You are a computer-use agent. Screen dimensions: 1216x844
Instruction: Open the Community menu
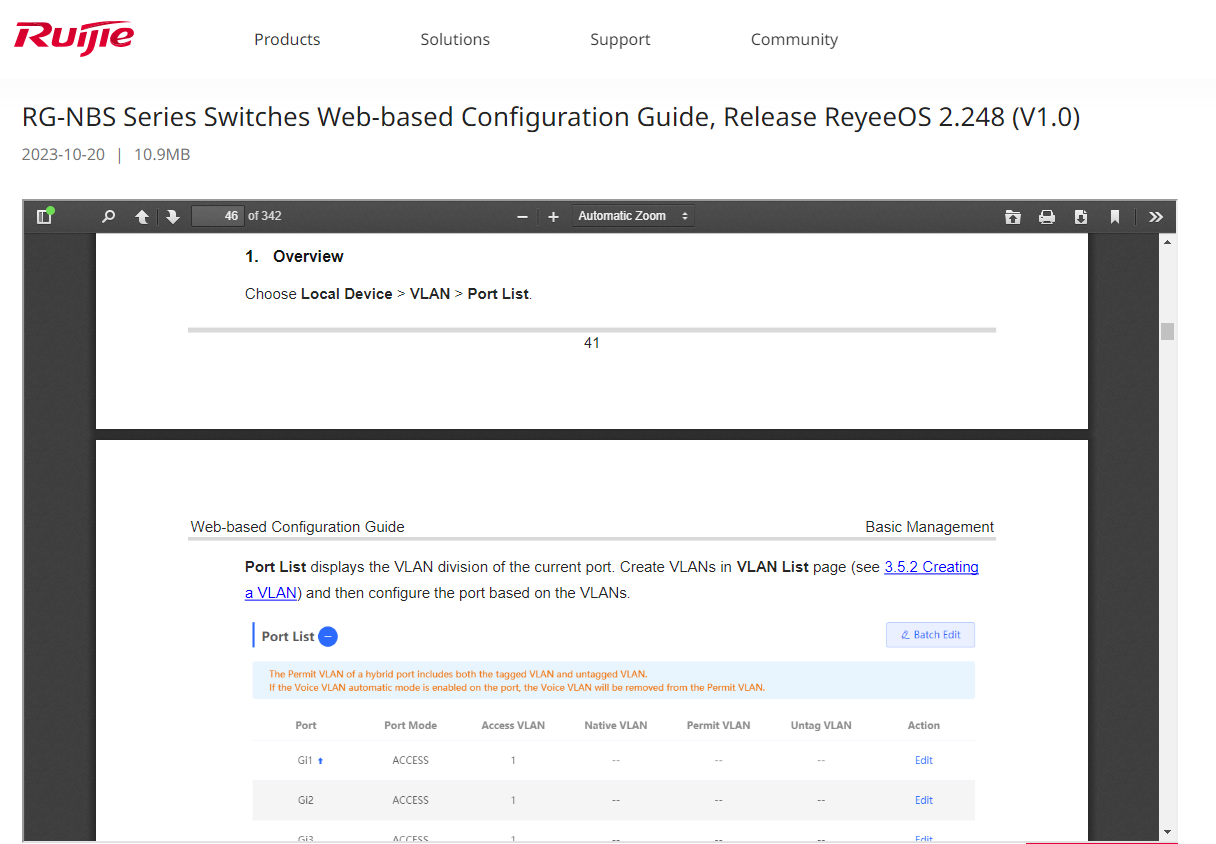[794, 39]
